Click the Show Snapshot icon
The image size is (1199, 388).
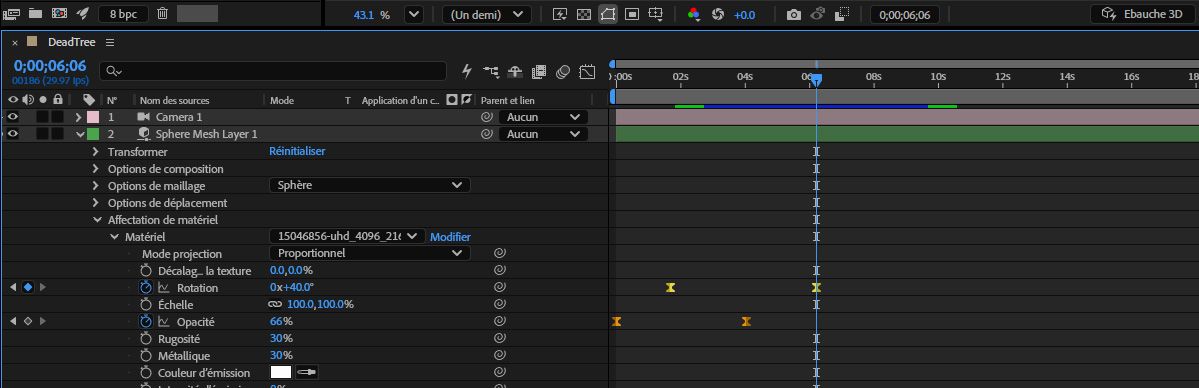[x=817, y=15]
